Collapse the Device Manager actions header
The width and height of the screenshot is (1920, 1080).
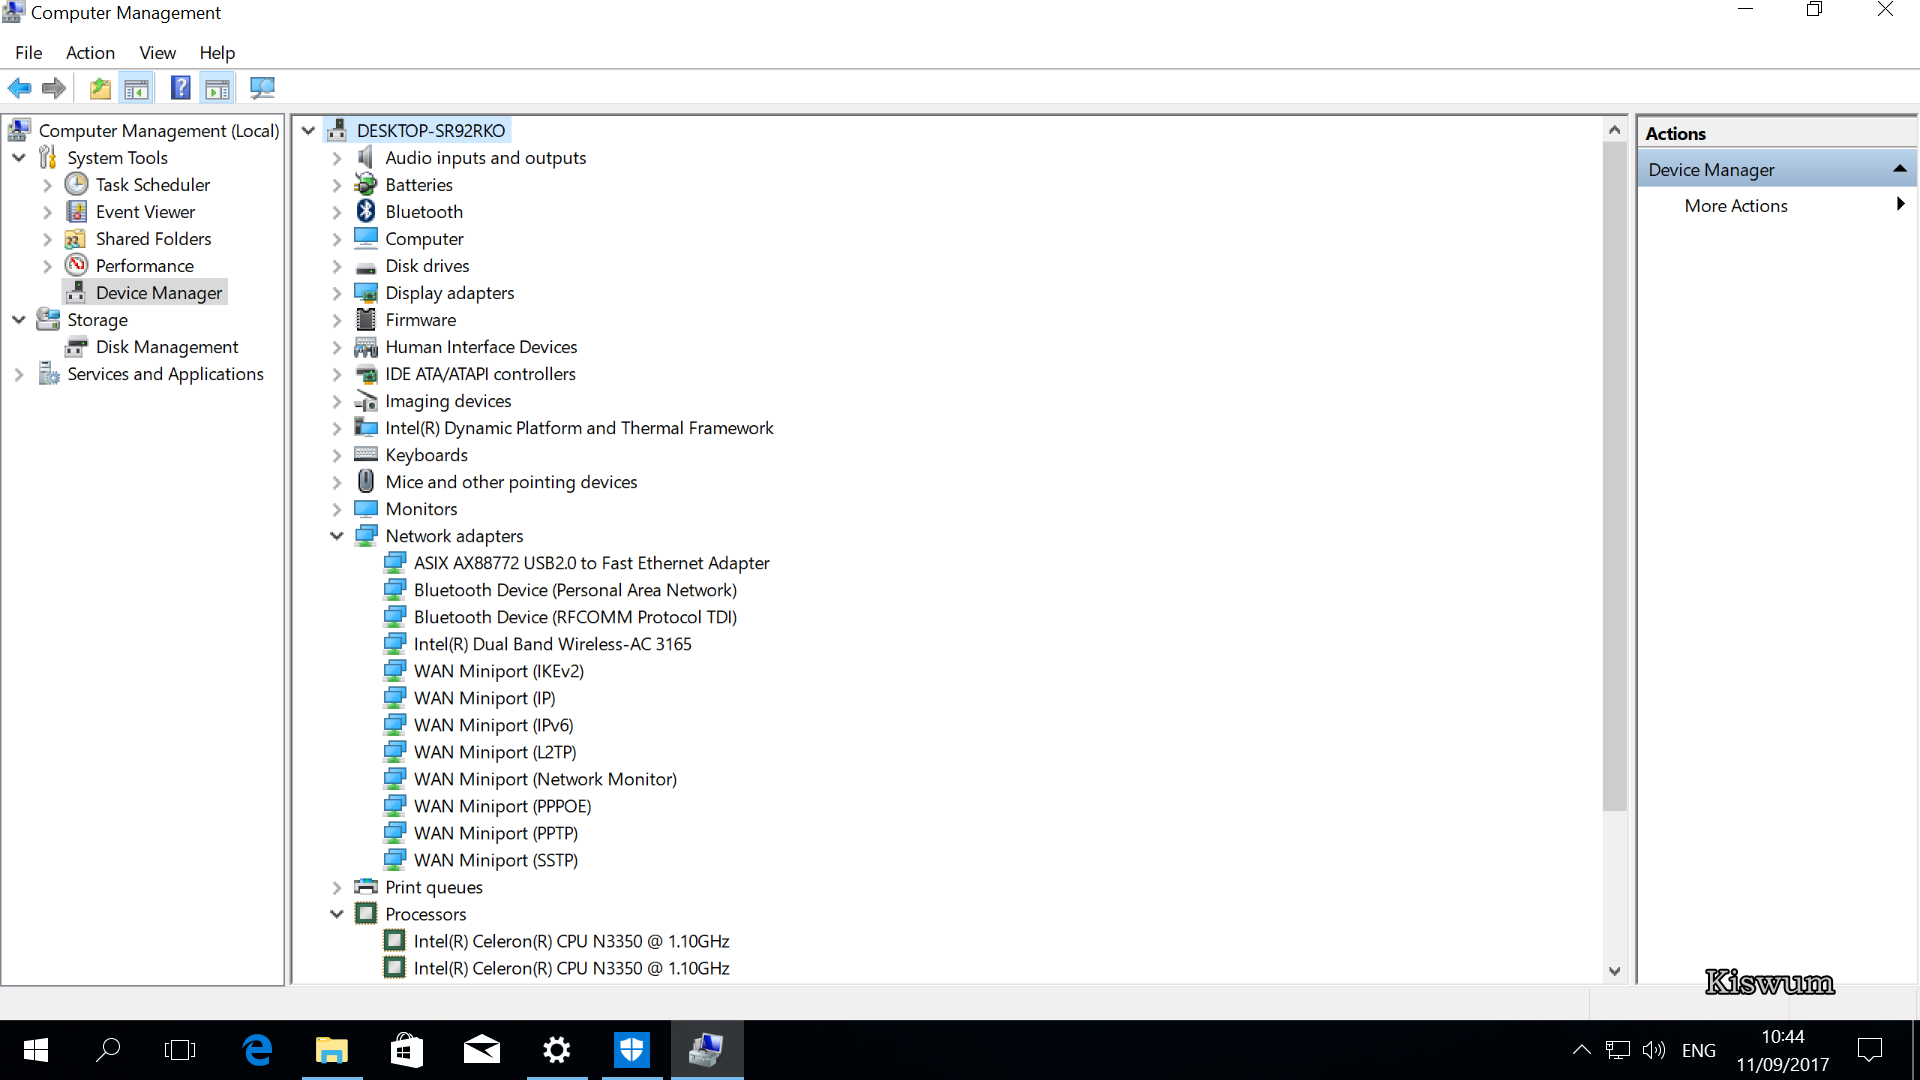(x=1899, y=169)
